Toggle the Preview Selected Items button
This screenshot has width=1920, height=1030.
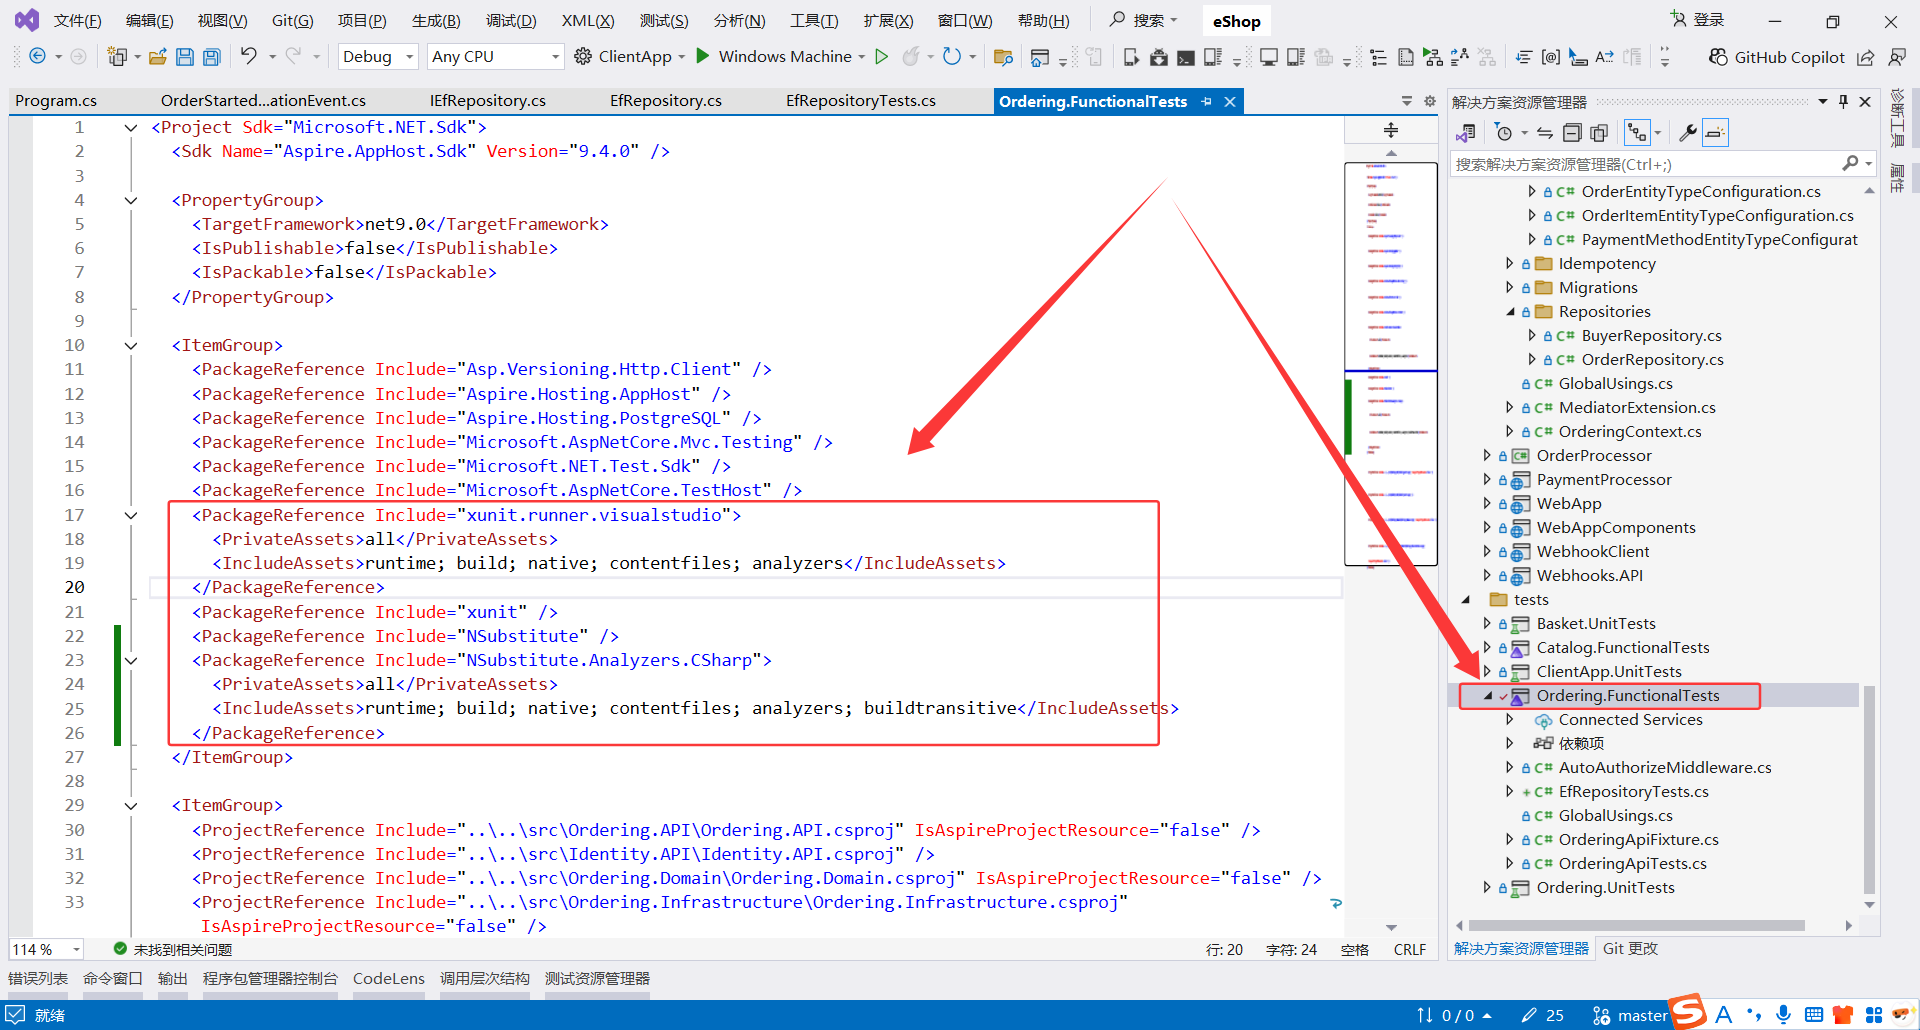pyautogui.click(x=1715, y=133)
